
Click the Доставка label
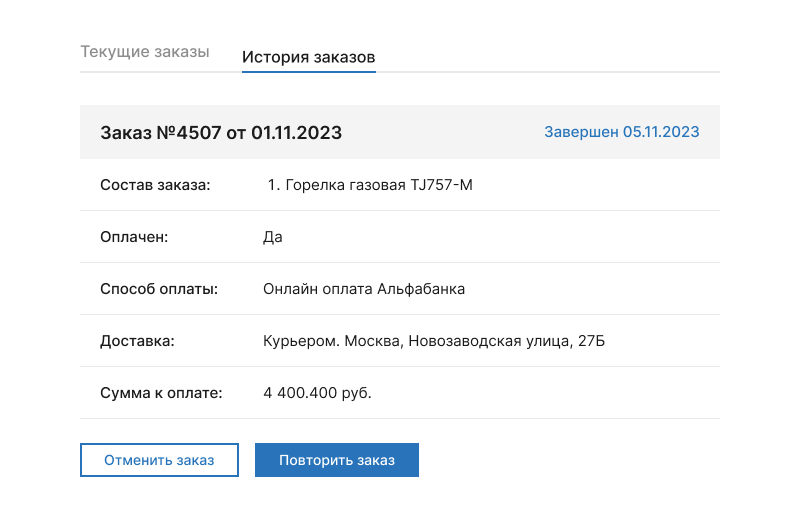tap(138, 341)
